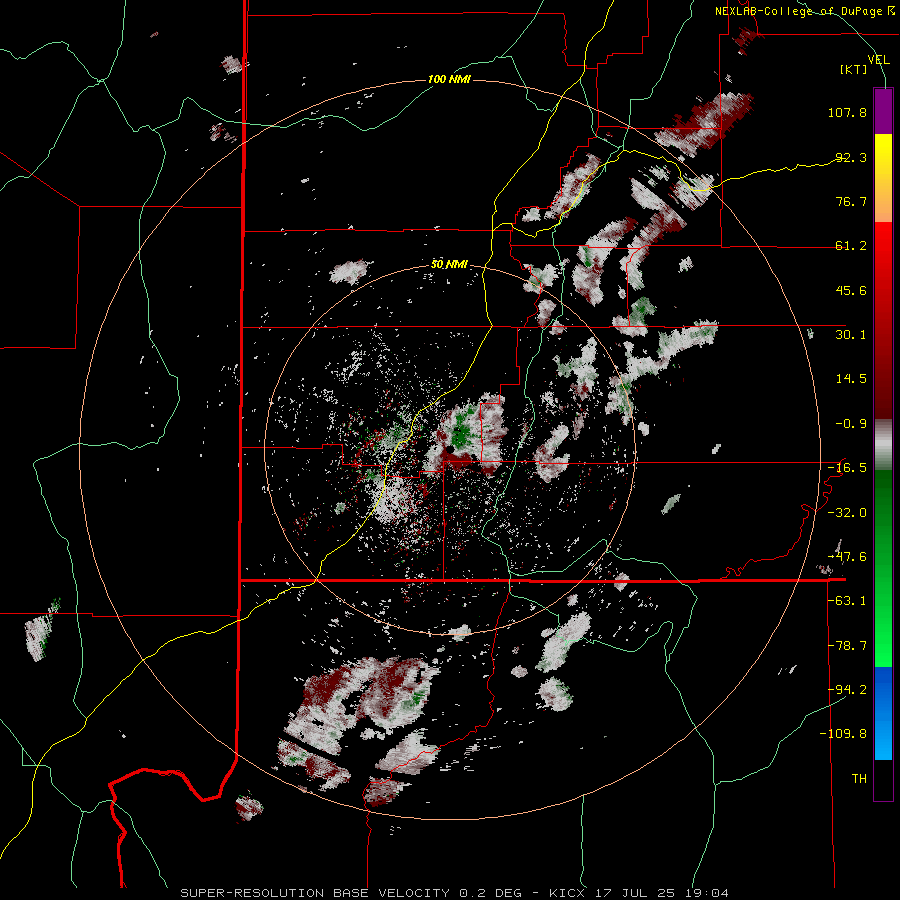Select the 76.7 value on the velocity scale
Screen dimensions: 900x900
tap(851, 201)
